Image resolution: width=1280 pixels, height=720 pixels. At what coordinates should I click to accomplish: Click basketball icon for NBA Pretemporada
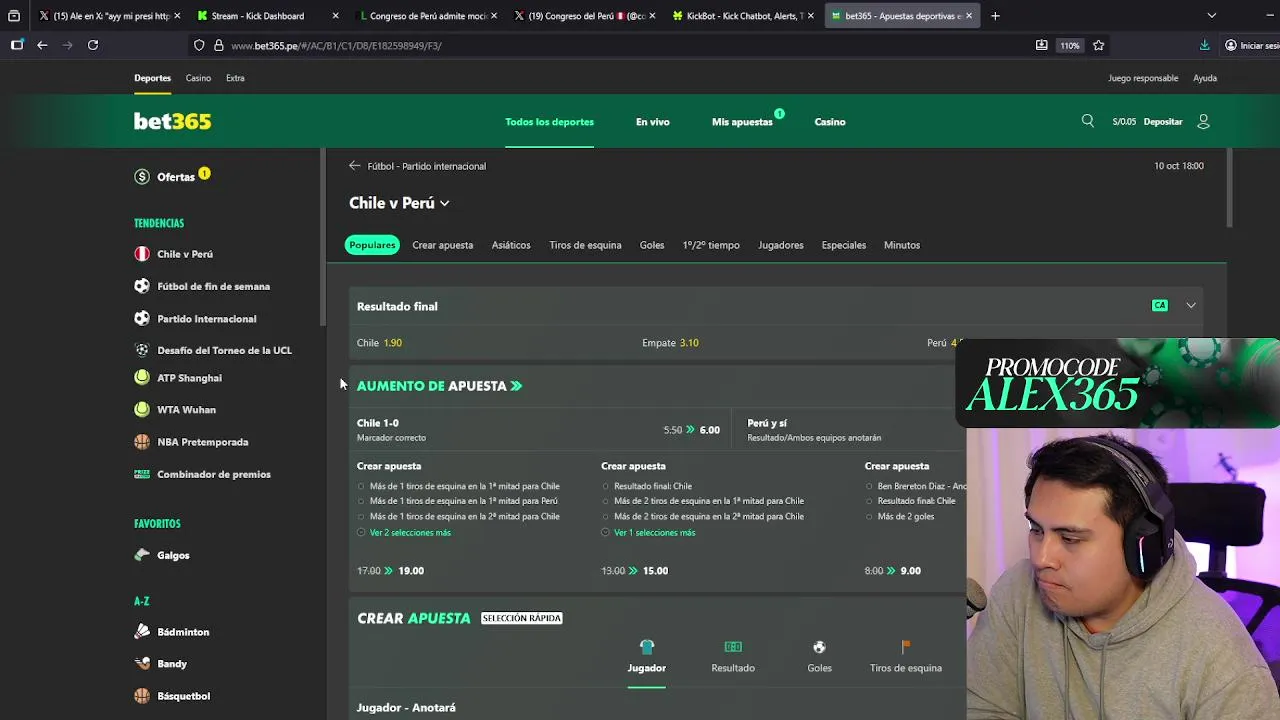click(142, 441)
